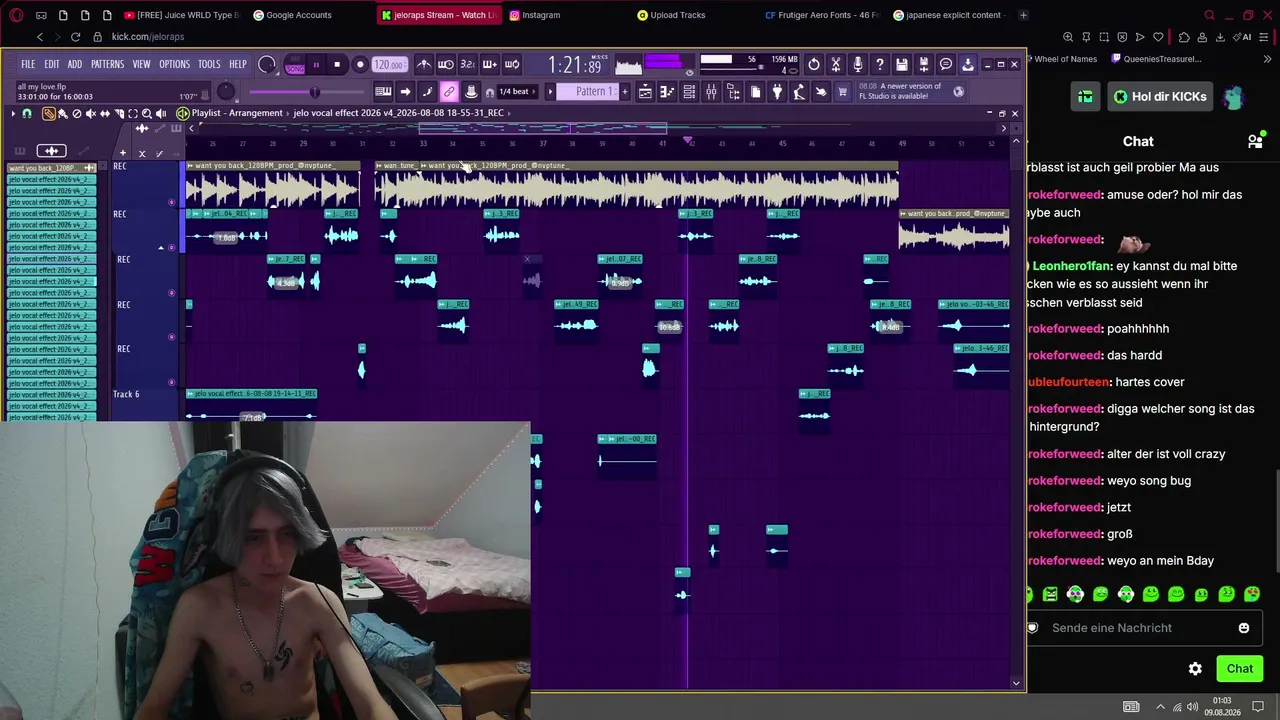Select the Slip tool in playlist toolbar
Viewport: 1280px width, 720px height.
105,113
